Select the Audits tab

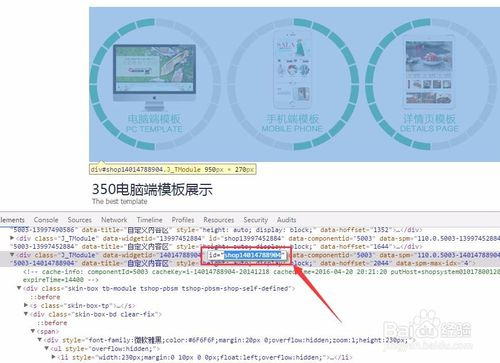coord(287,220)
